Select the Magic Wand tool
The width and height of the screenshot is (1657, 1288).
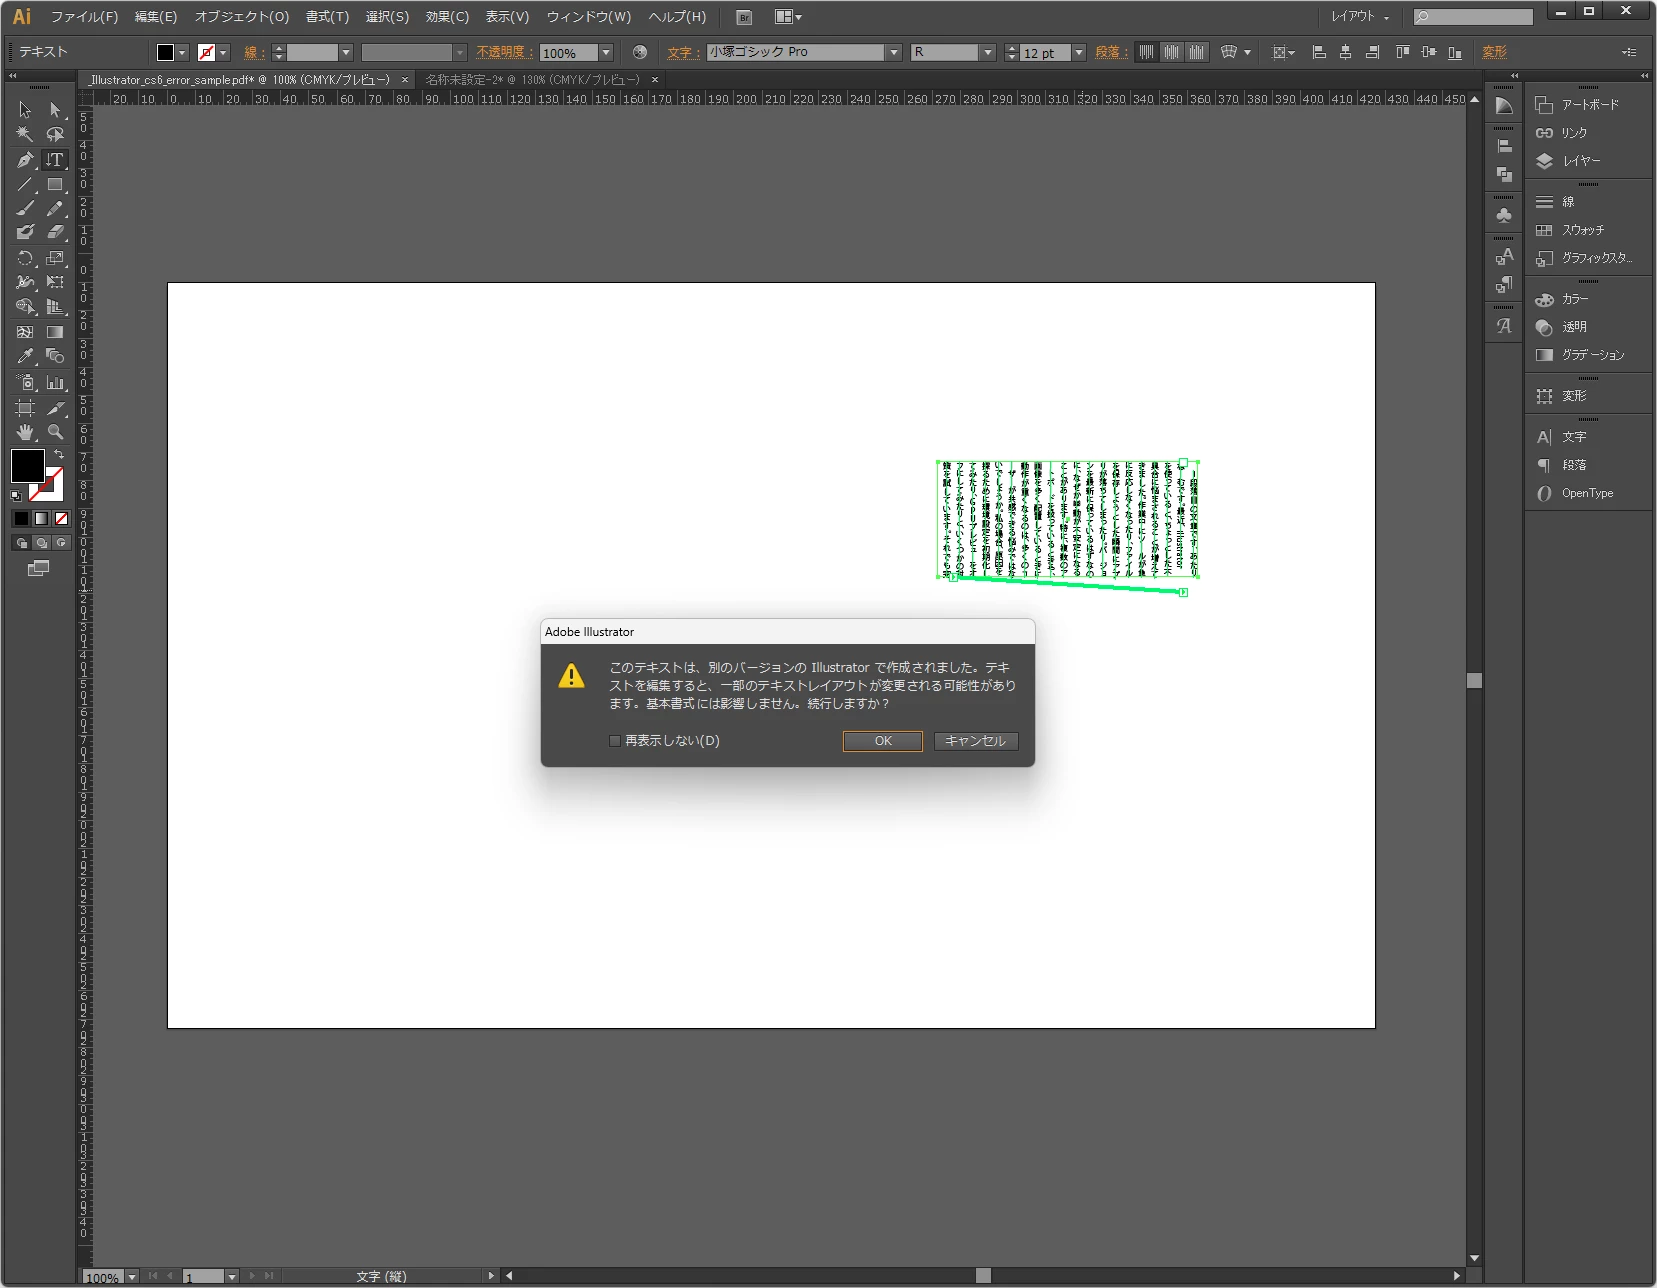click(x=25, y=134)
